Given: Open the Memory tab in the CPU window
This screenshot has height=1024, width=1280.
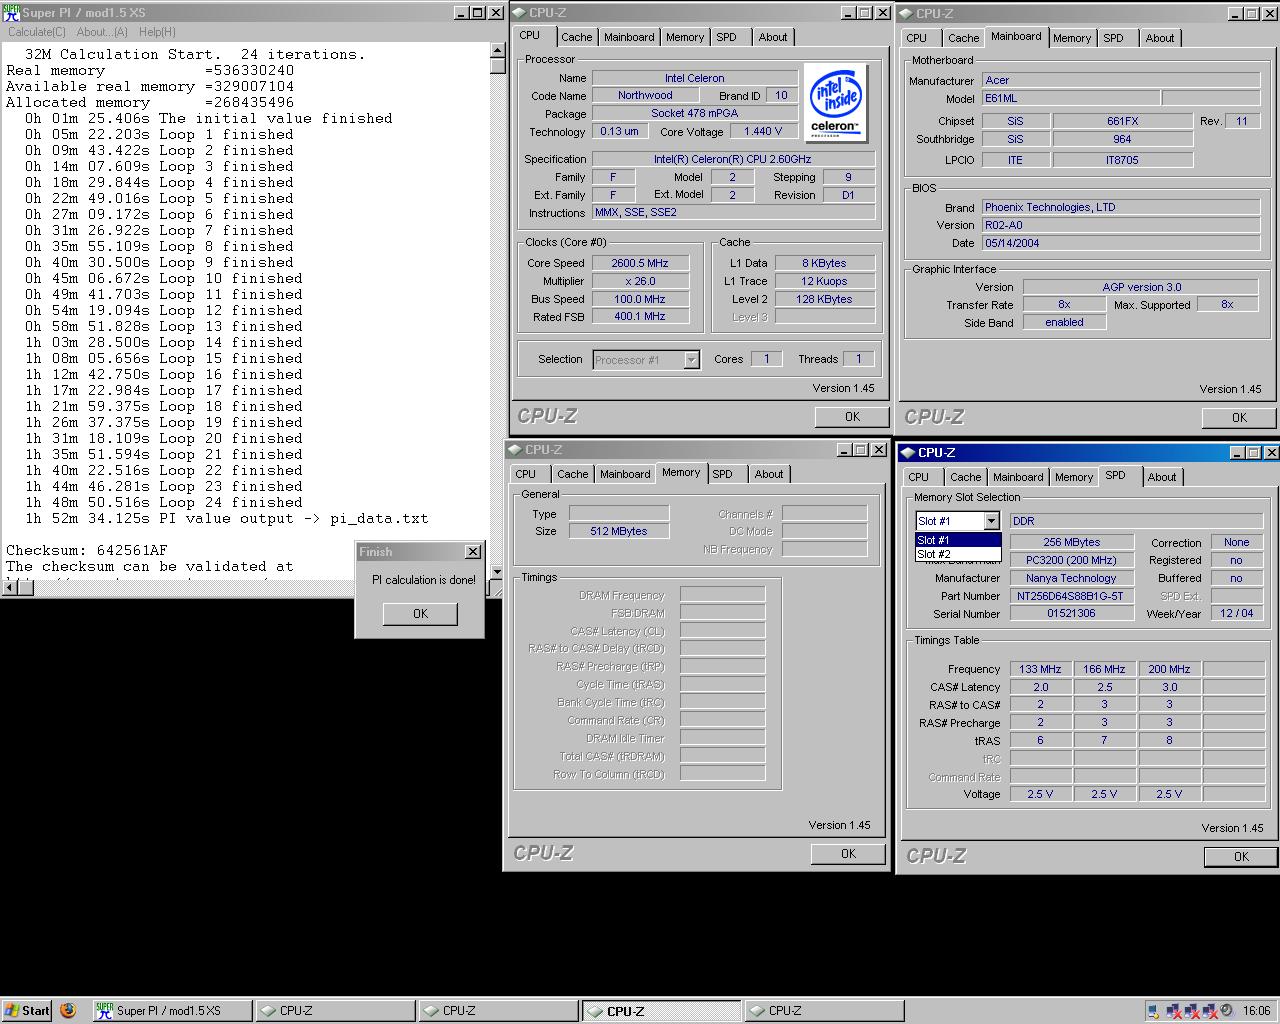Looking at the screenshot, I should tap(685, 37).
